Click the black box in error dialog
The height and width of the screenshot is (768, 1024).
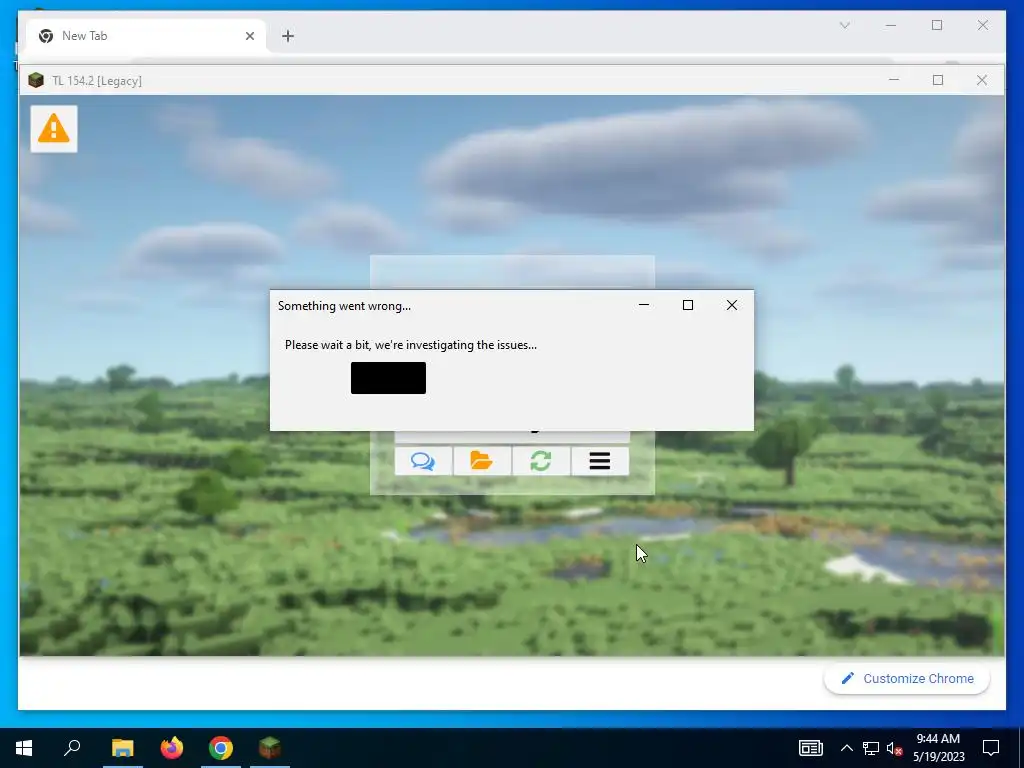[x=388, y=378]
